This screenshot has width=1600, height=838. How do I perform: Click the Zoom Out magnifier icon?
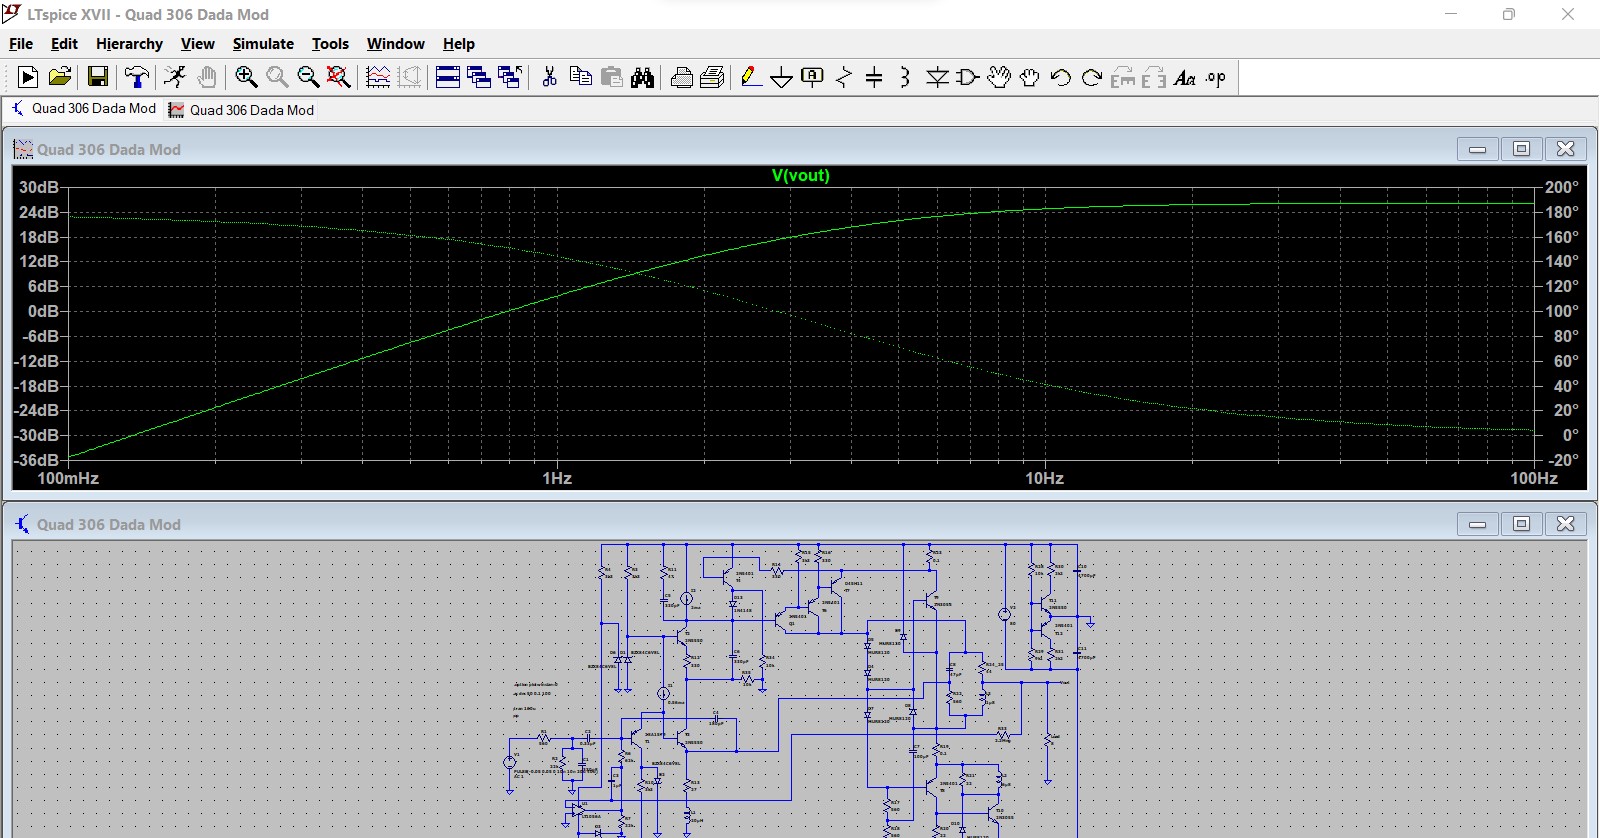(x=308, y=77)
